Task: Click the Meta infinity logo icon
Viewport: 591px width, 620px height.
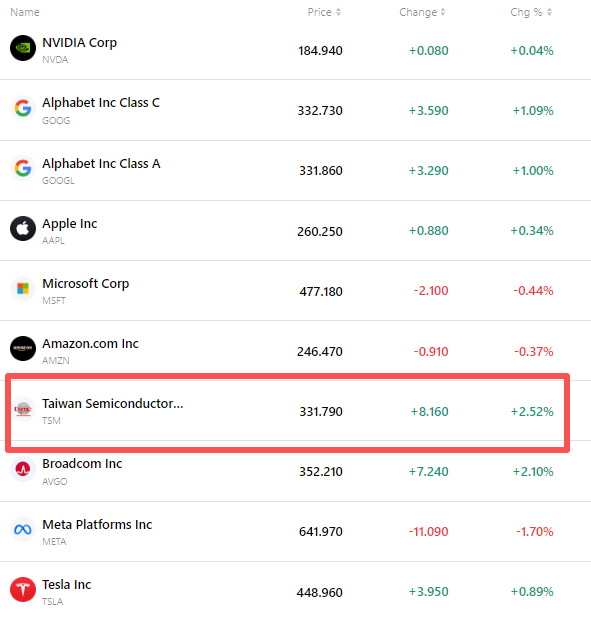Action: click(x=23, y=529)
